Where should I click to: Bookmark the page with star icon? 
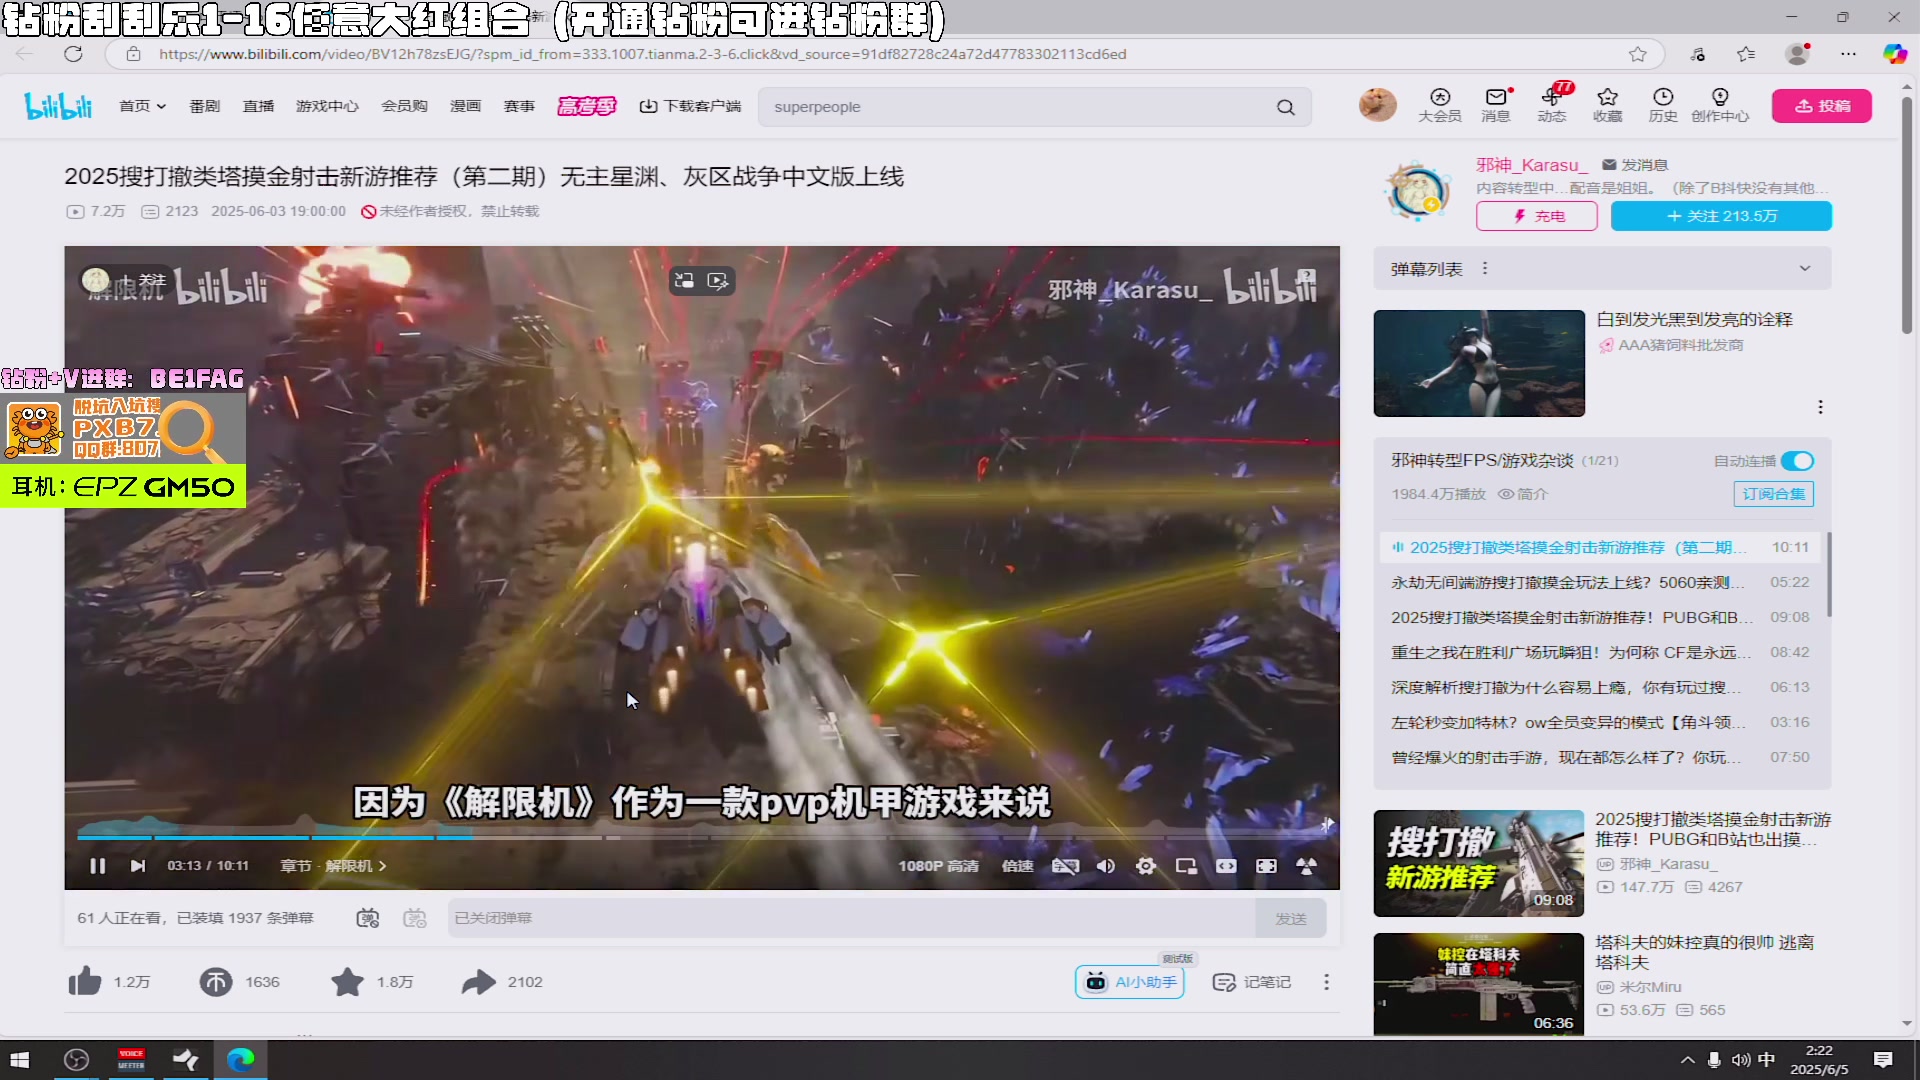1637,54
